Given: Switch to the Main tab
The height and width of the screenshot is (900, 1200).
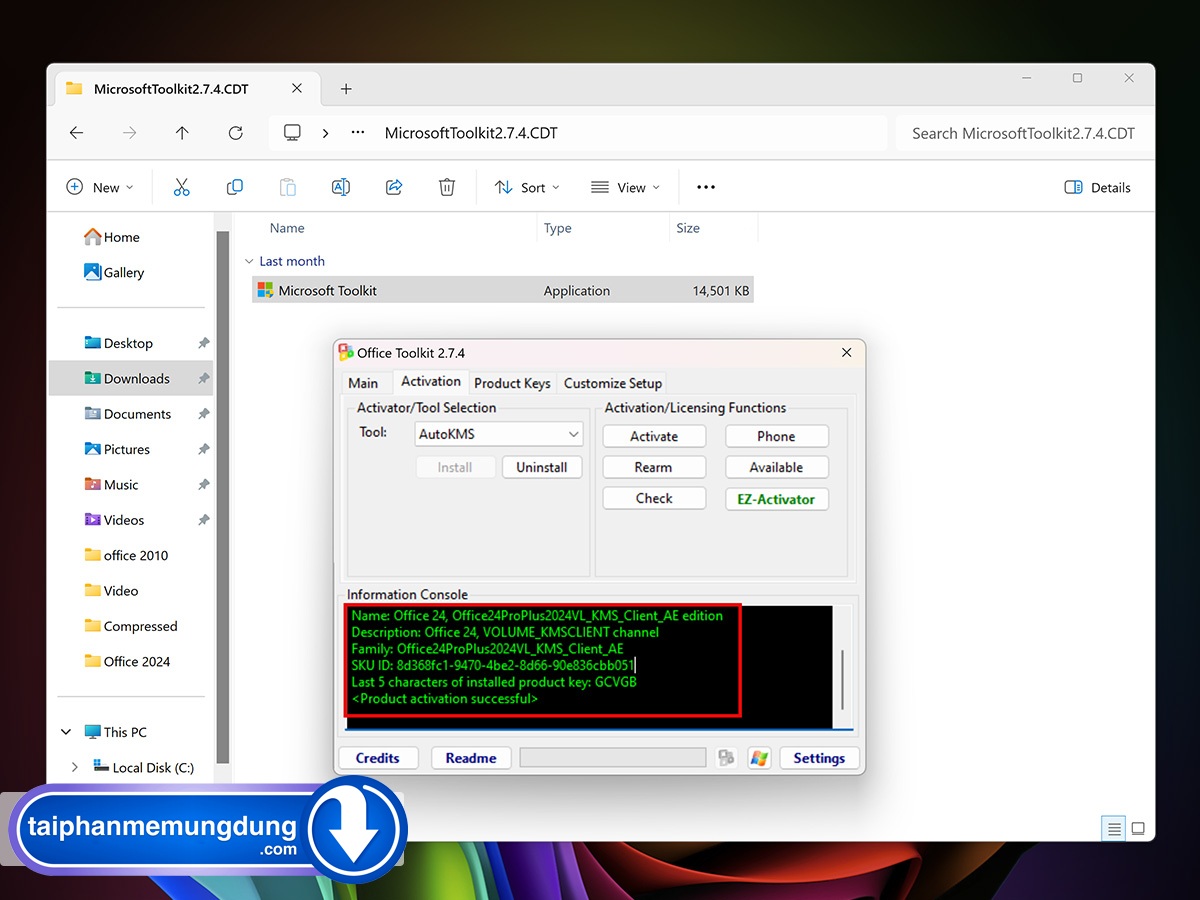Looking at the screenshot, I should tap(363, 383).
